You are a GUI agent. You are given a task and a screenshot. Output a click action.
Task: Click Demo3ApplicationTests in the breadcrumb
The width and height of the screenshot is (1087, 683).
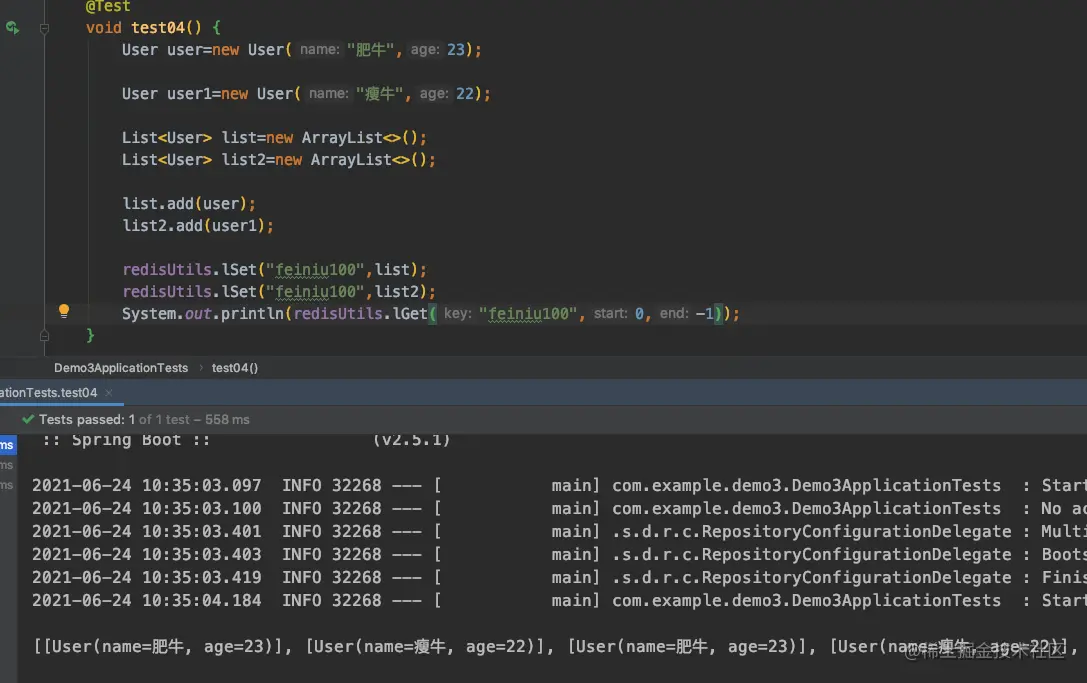[121, 368]
